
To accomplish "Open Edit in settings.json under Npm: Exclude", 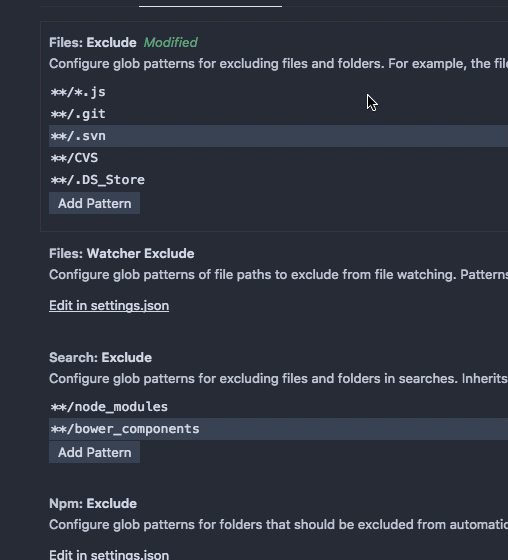I will (x=109, y=554).
